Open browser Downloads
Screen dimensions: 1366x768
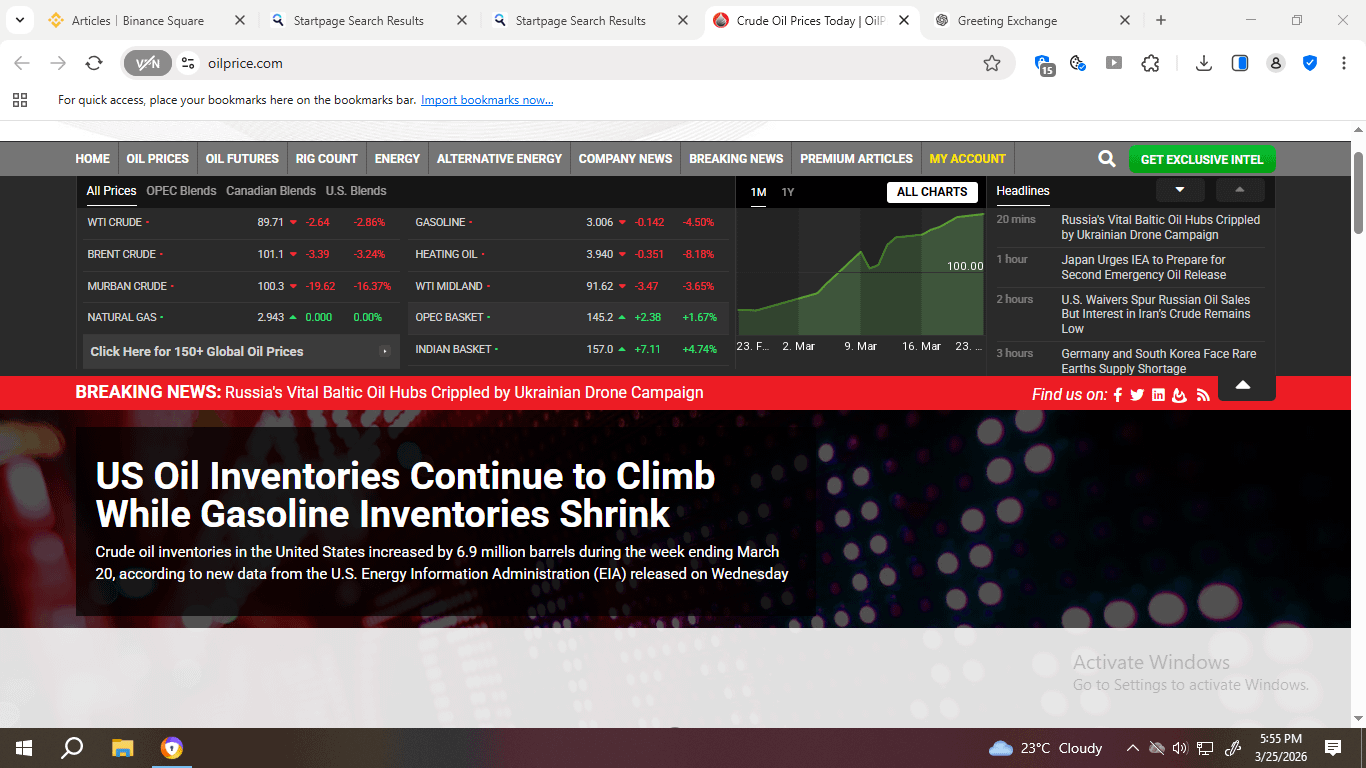[1204, 63]
